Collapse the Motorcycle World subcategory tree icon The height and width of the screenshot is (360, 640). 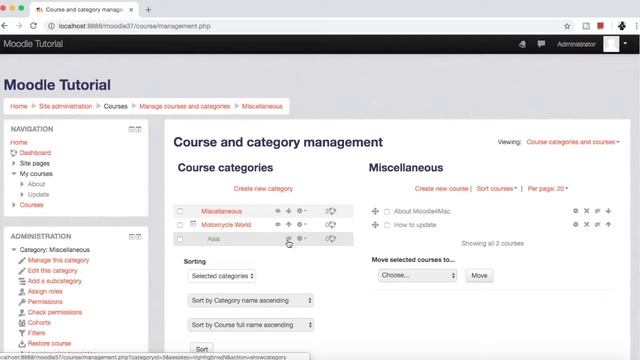click(193, 224)
